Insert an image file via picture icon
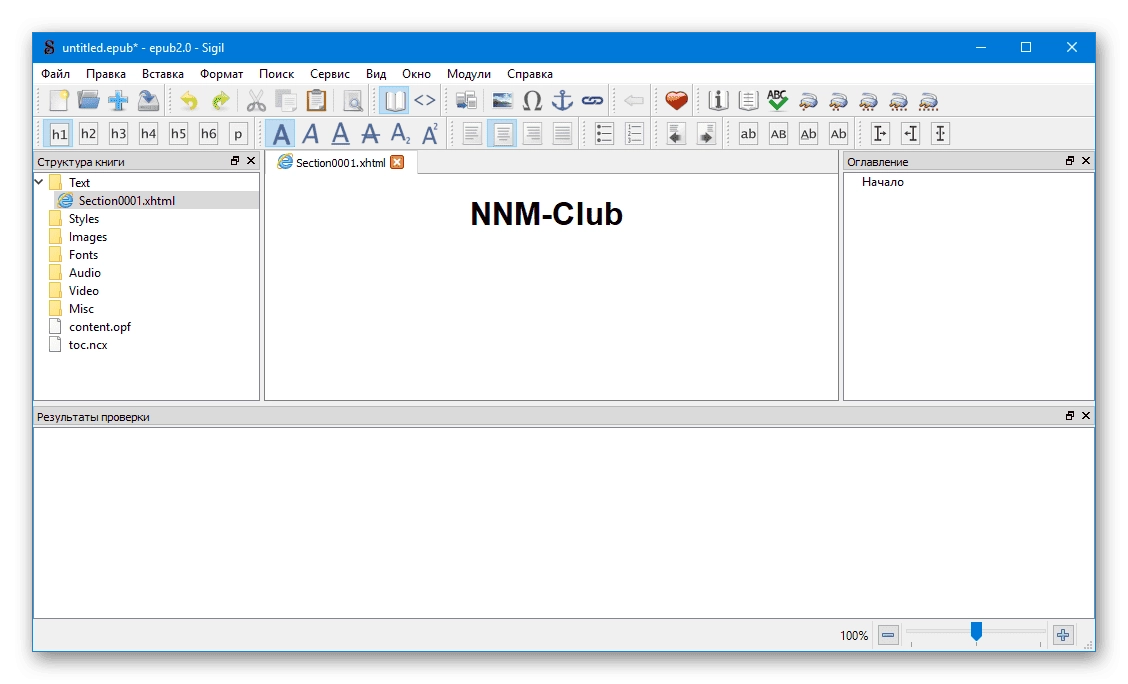 (x=502, y=101)
